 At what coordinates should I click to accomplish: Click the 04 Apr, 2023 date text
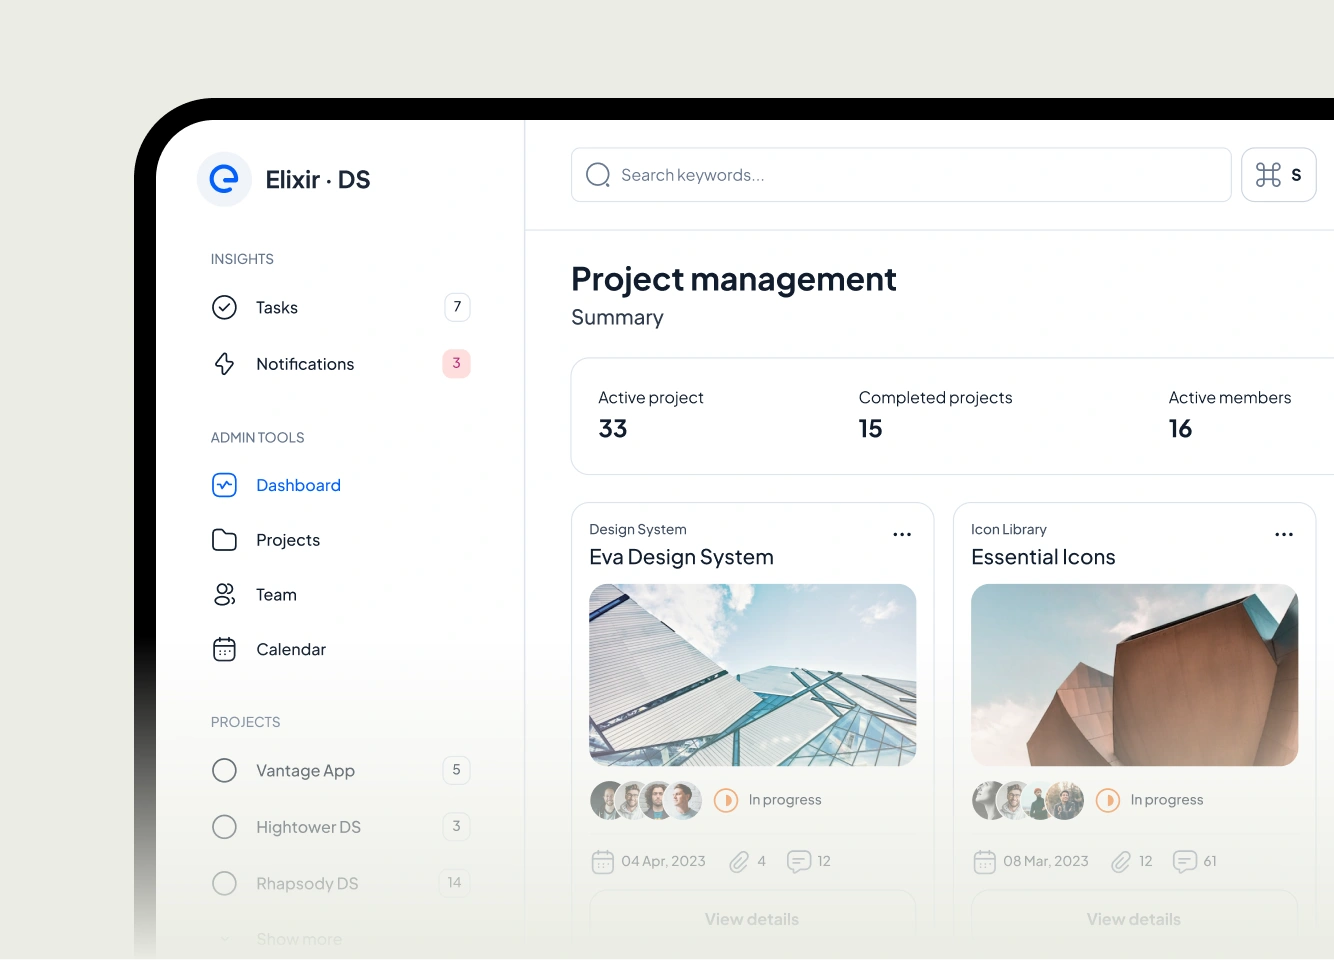(x=663, y=861)
